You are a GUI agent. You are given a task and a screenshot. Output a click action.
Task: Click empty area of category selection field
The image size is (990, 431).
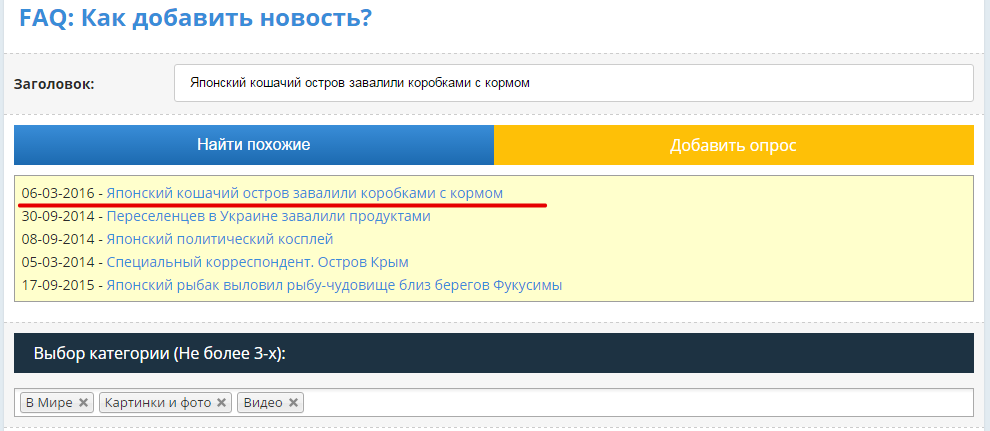pyautogui.click(x=640, y=403)
